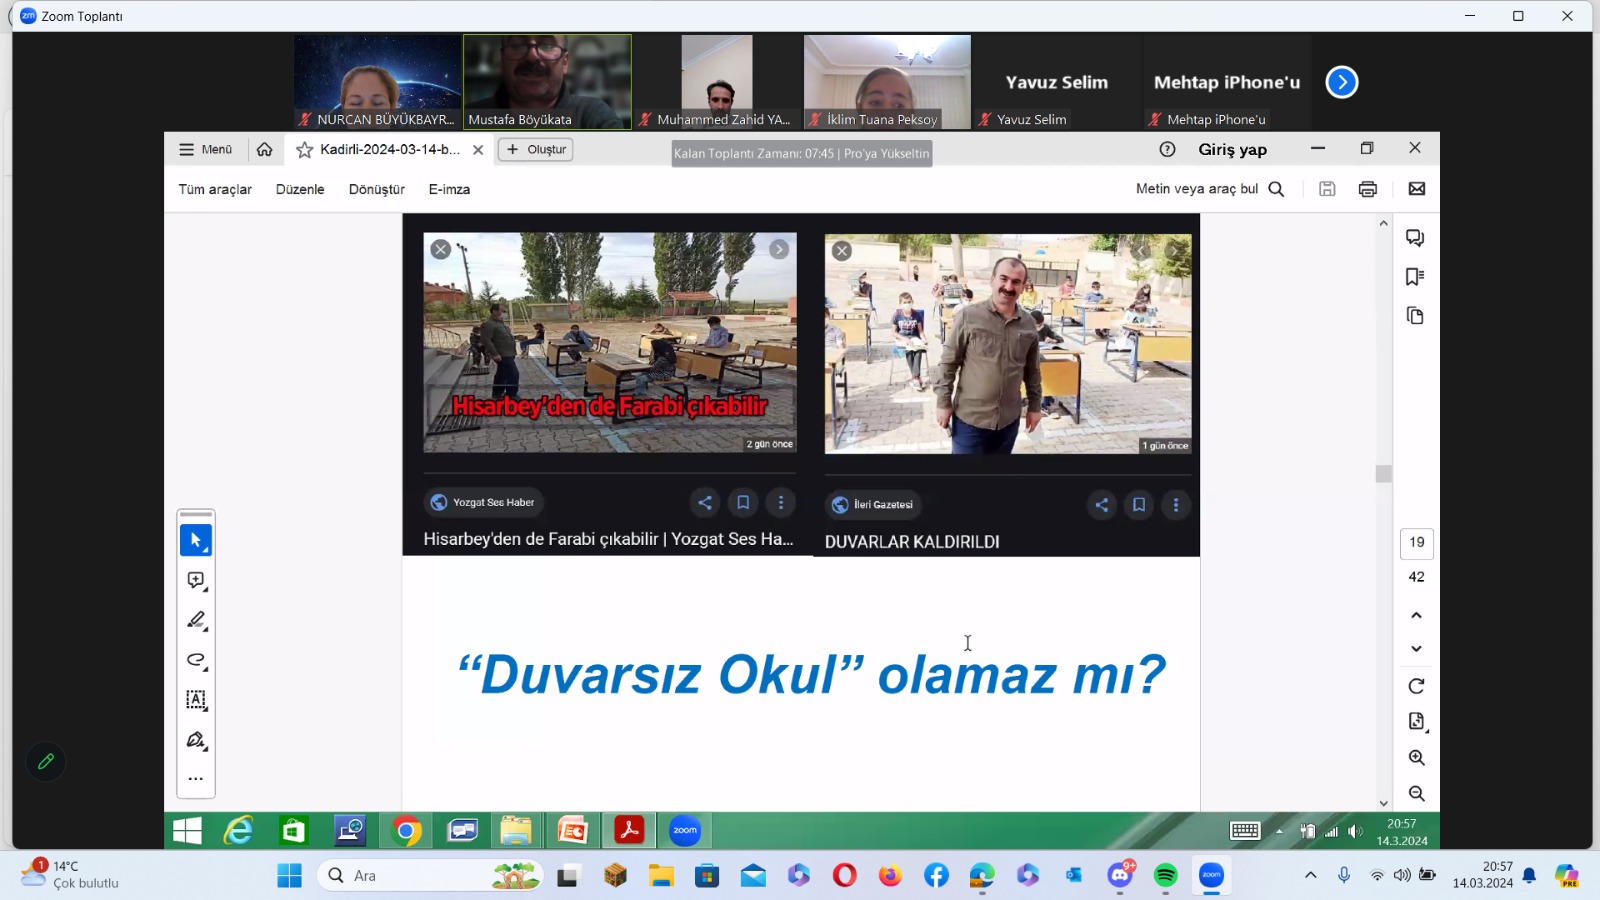
Task: Open the bookmarks panel icon
Action: 1414,277
